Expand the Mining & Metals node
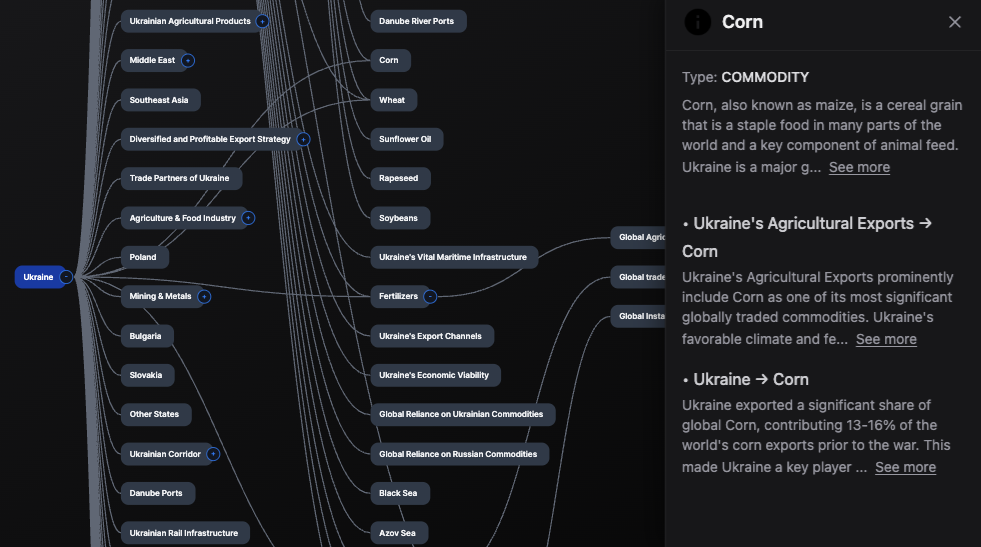 204,297
